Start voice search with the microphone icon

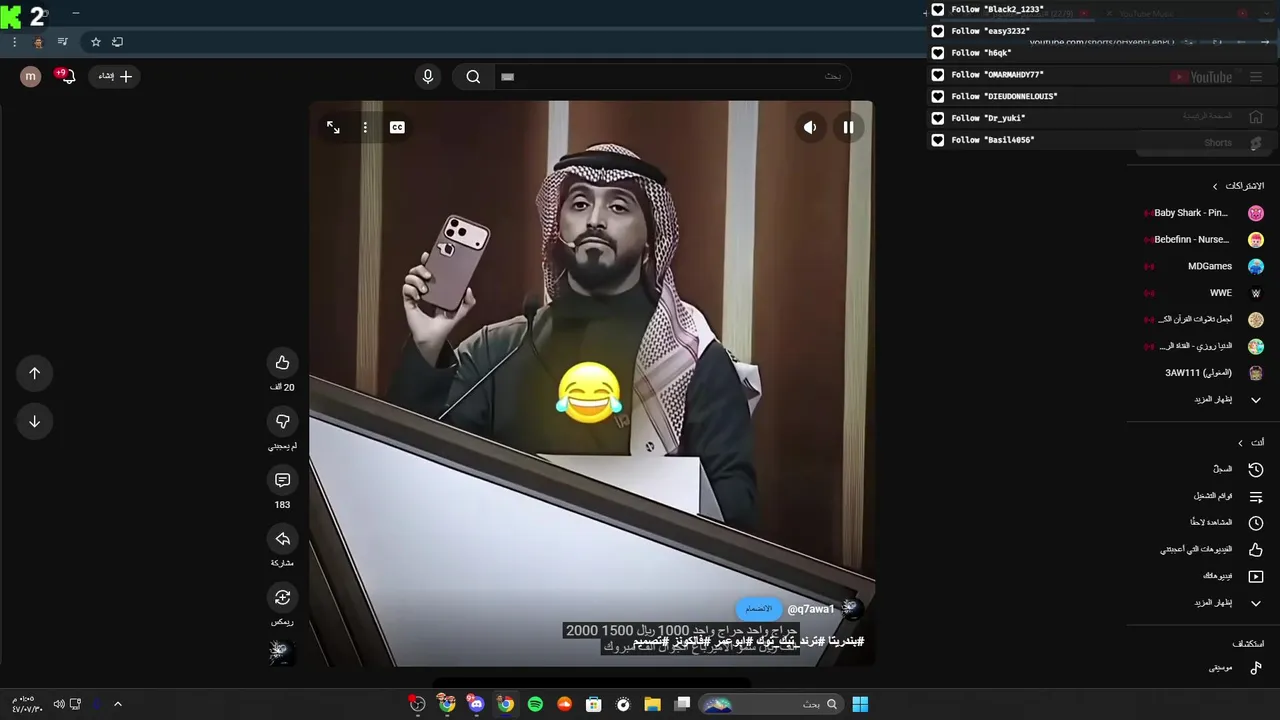tap(428, 76)
